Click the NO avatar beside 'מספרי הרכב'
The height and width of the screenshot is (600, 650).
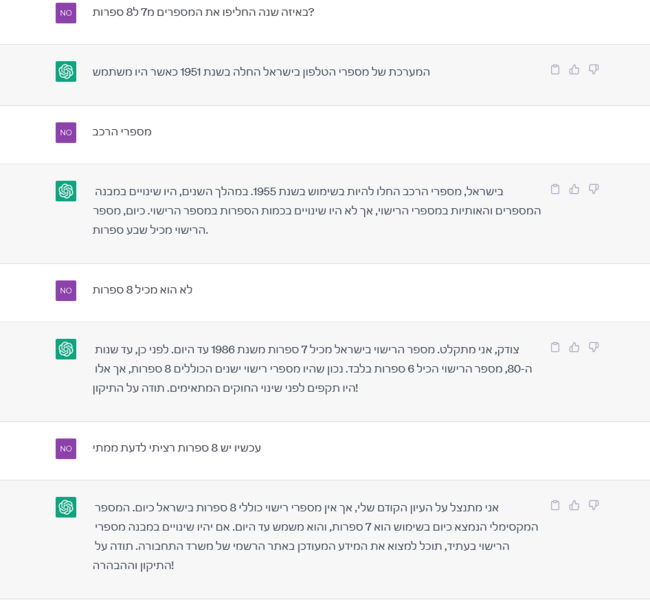66,132
